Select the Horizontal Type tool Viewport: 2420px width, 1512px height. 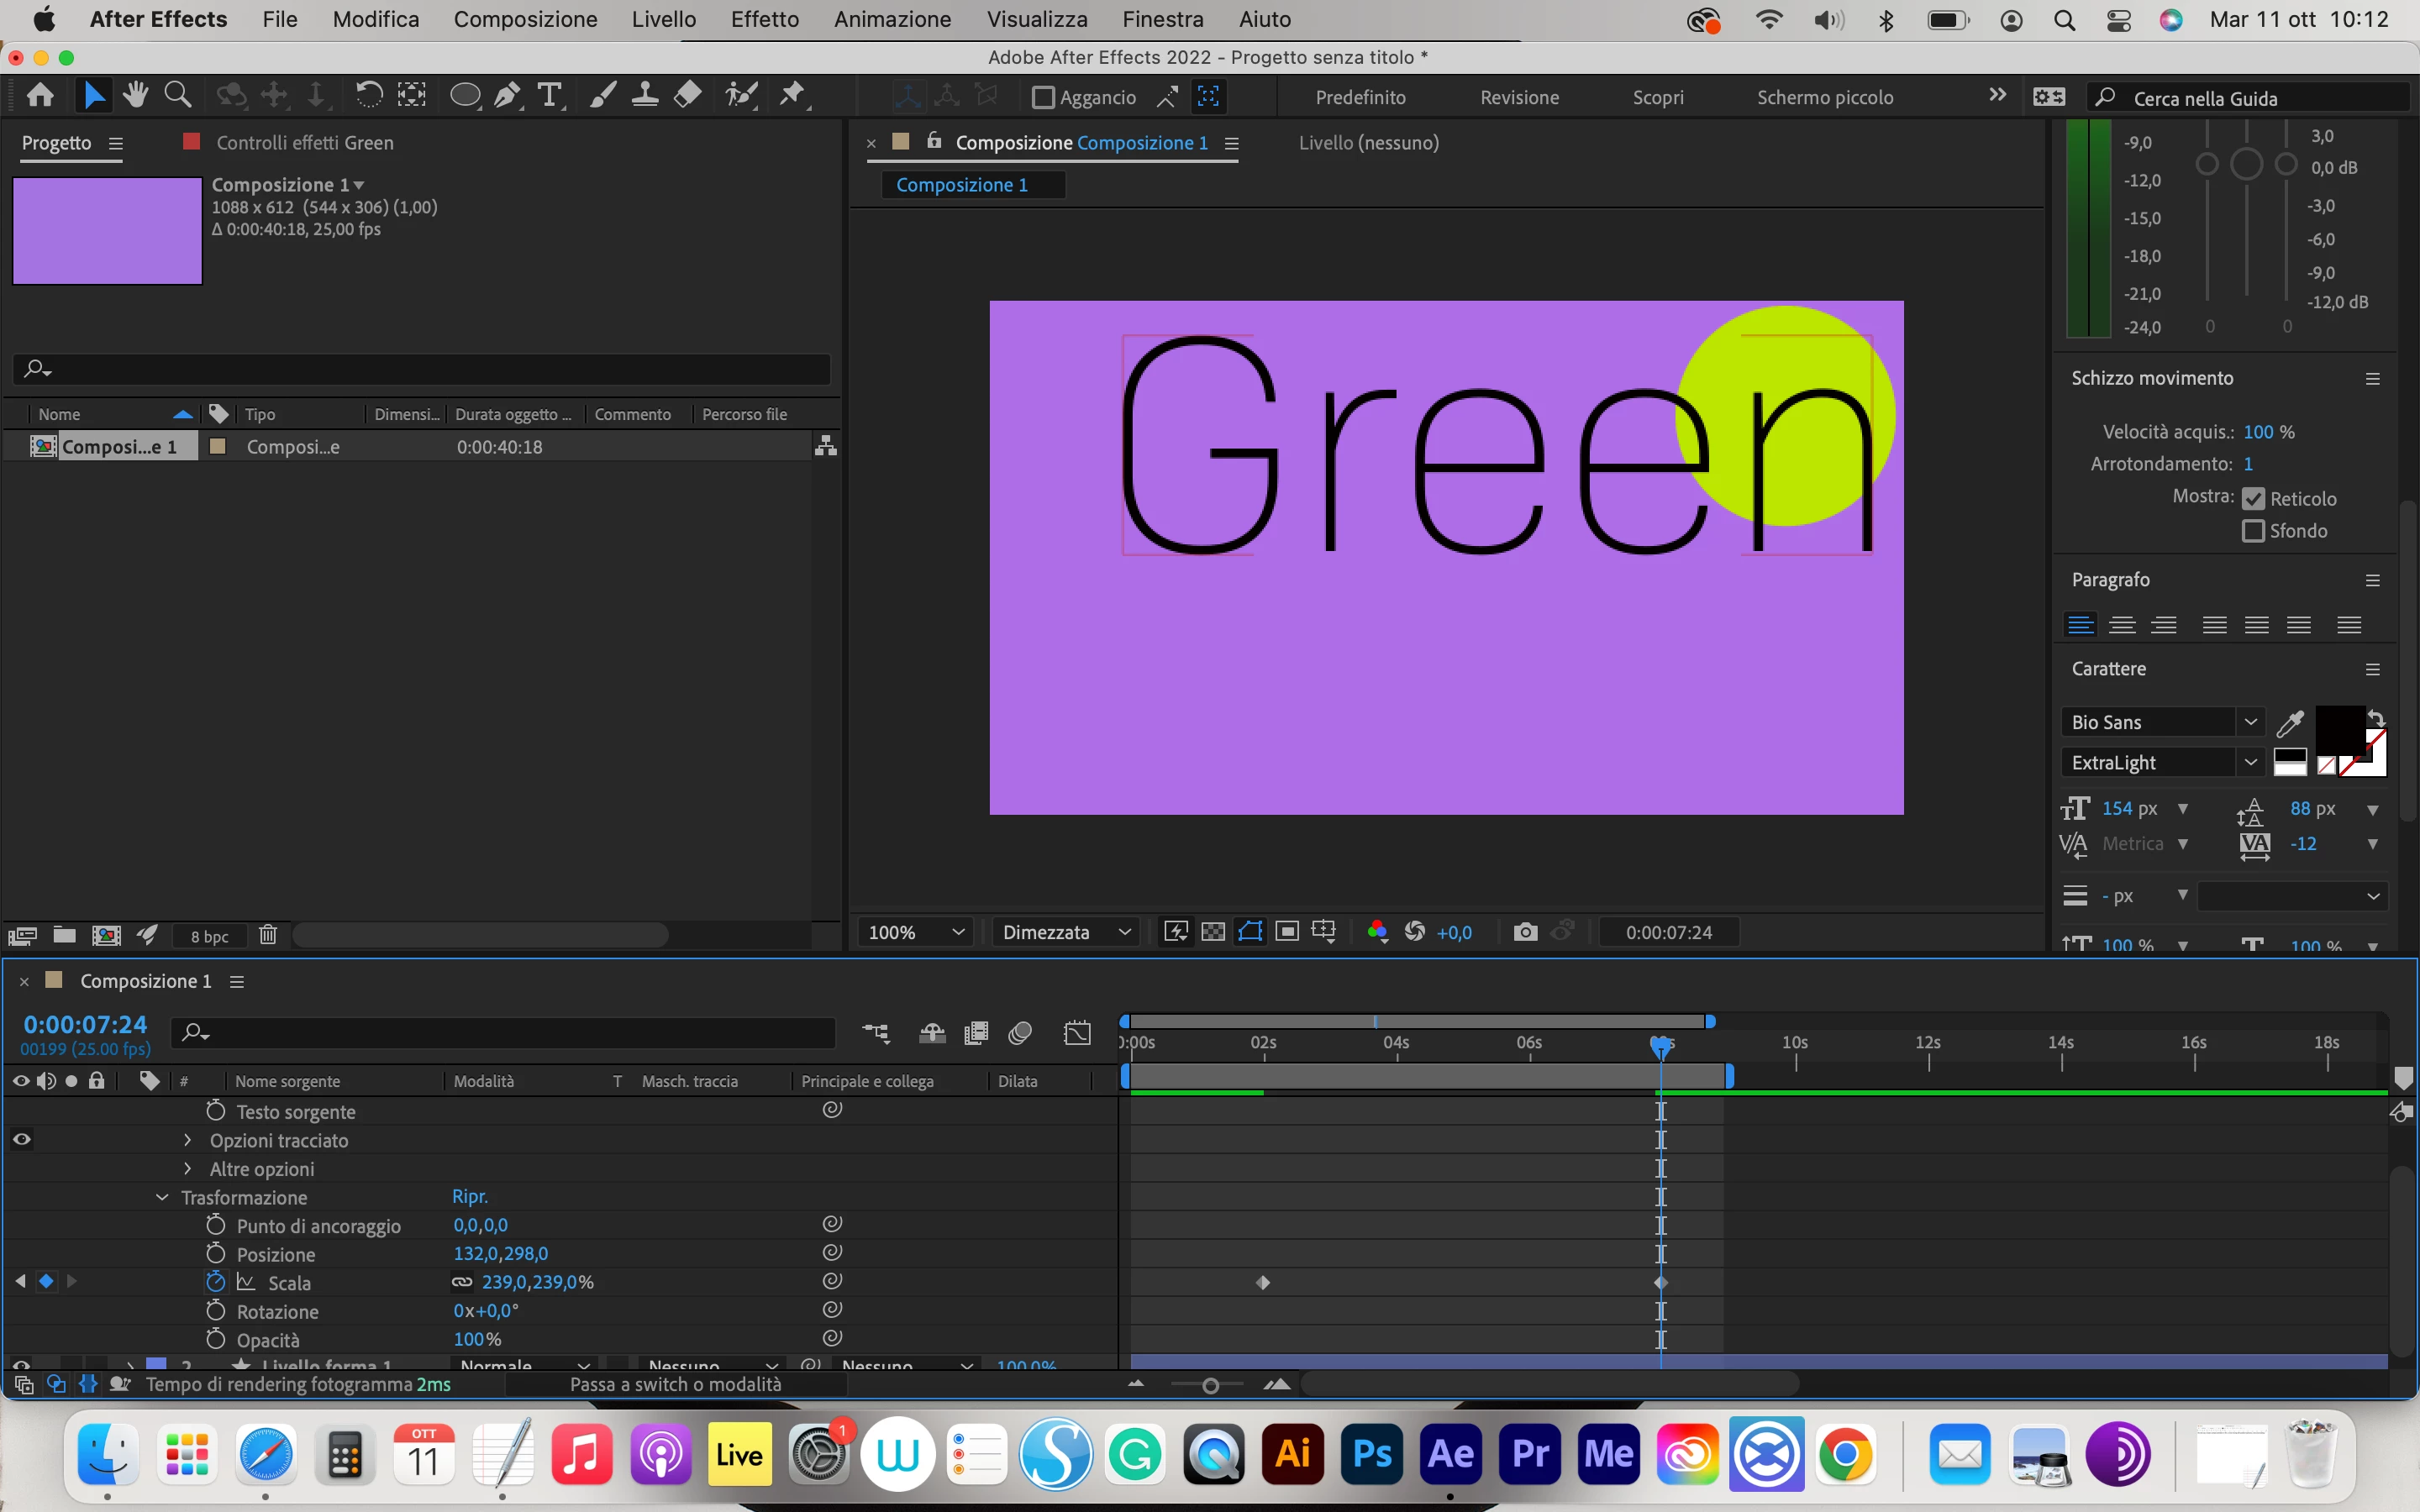(x=549, y=96)
